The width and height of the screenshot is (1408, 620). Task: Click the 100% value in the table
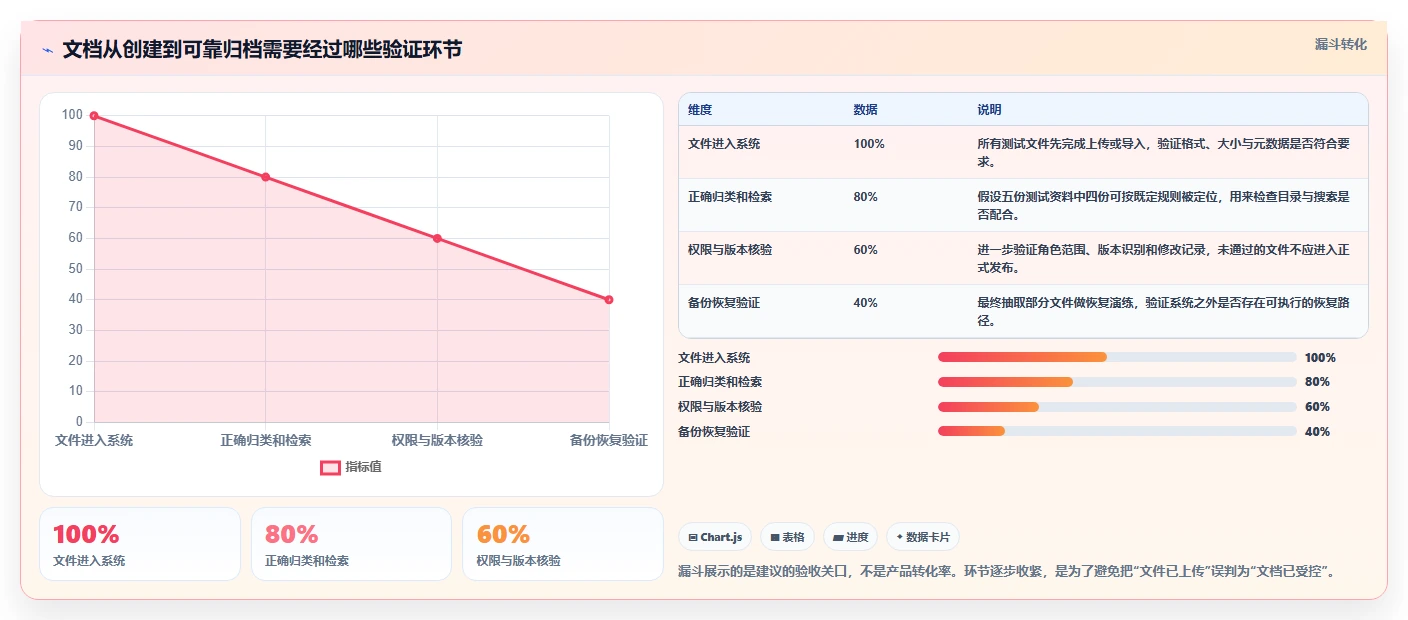869,144
